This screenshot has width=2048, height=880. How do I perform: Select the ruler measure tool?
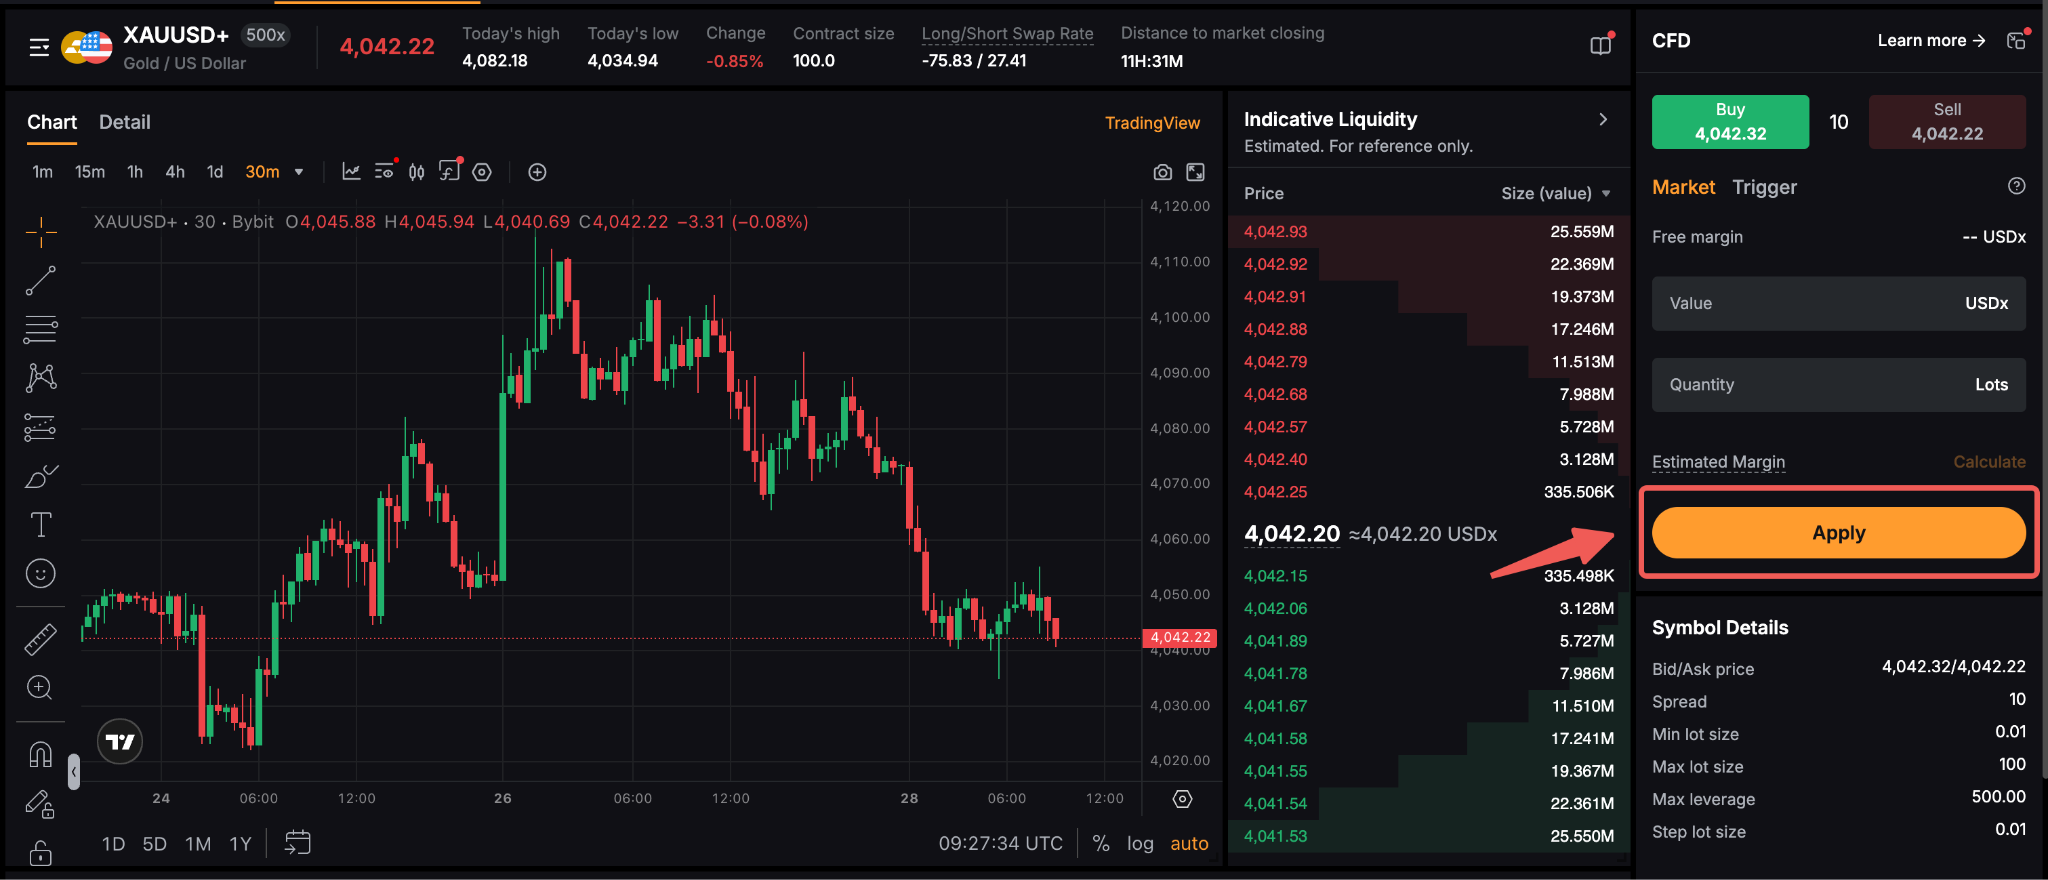click(x=40, y=639)
